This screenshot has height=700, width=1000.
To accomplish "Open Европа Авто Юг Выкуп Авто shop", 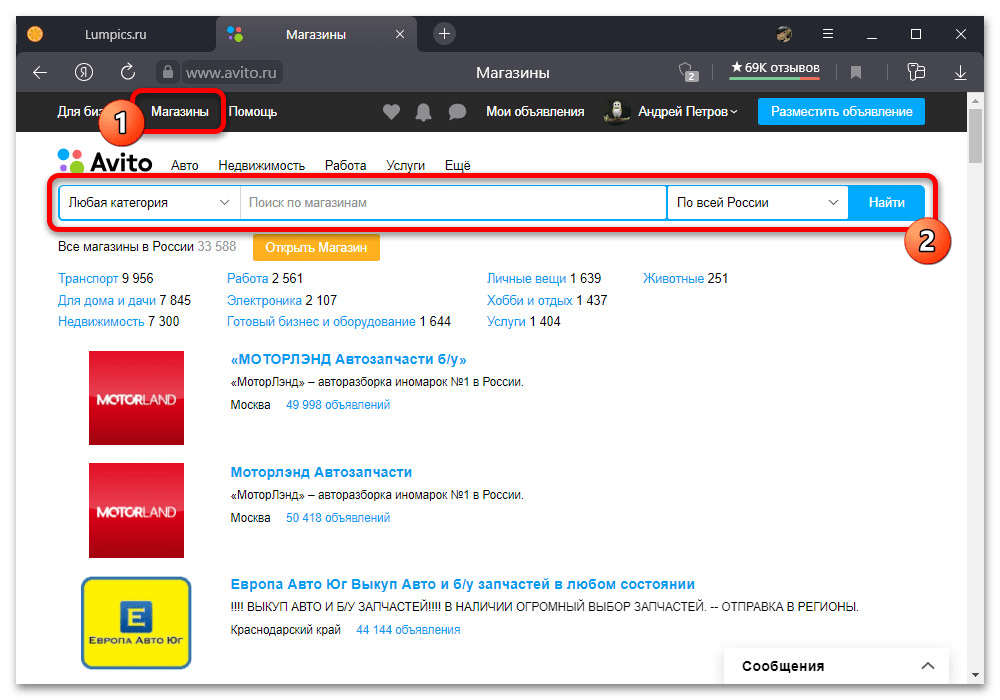I will coord(462,585).
